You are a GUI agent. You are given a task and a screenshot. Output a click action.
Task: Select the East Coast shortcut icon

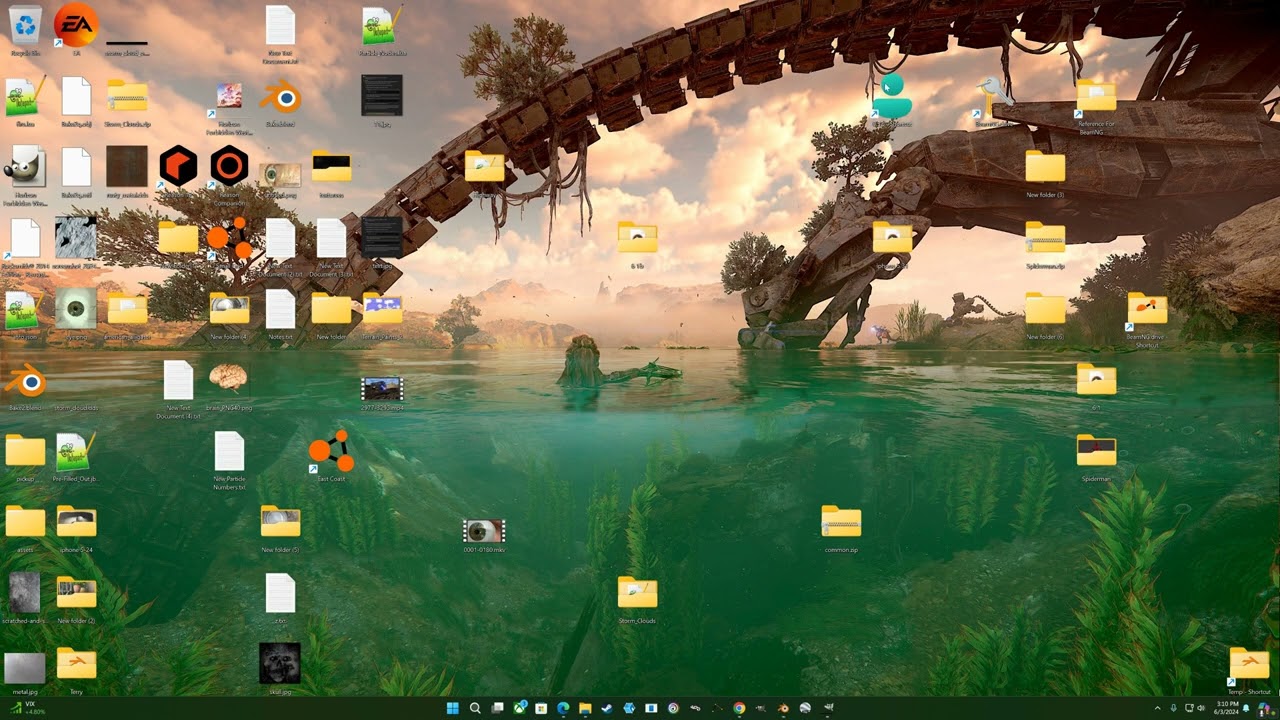(331, 452)
